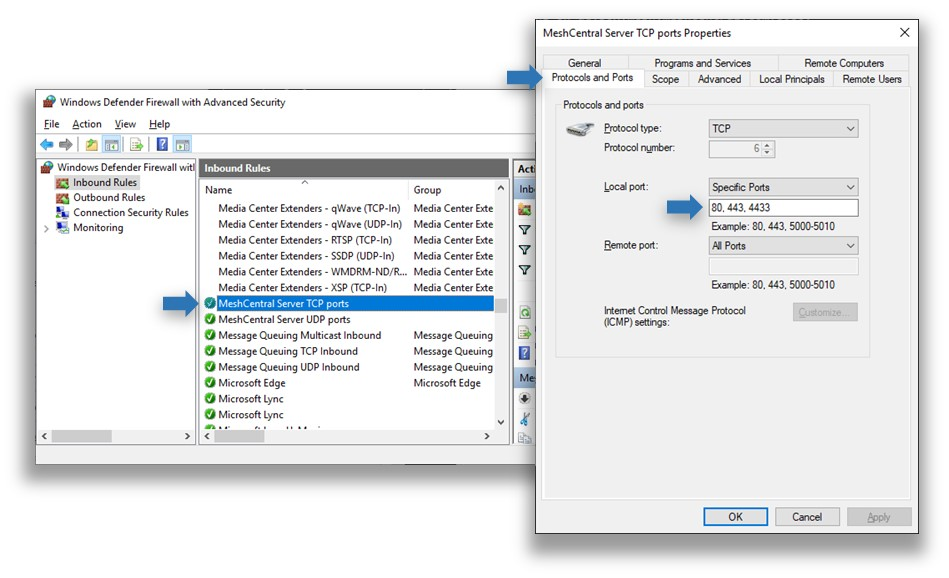Click the Cancel button
Screen dimensions: 949x578
pyautogui.click(x=807, y=517)
